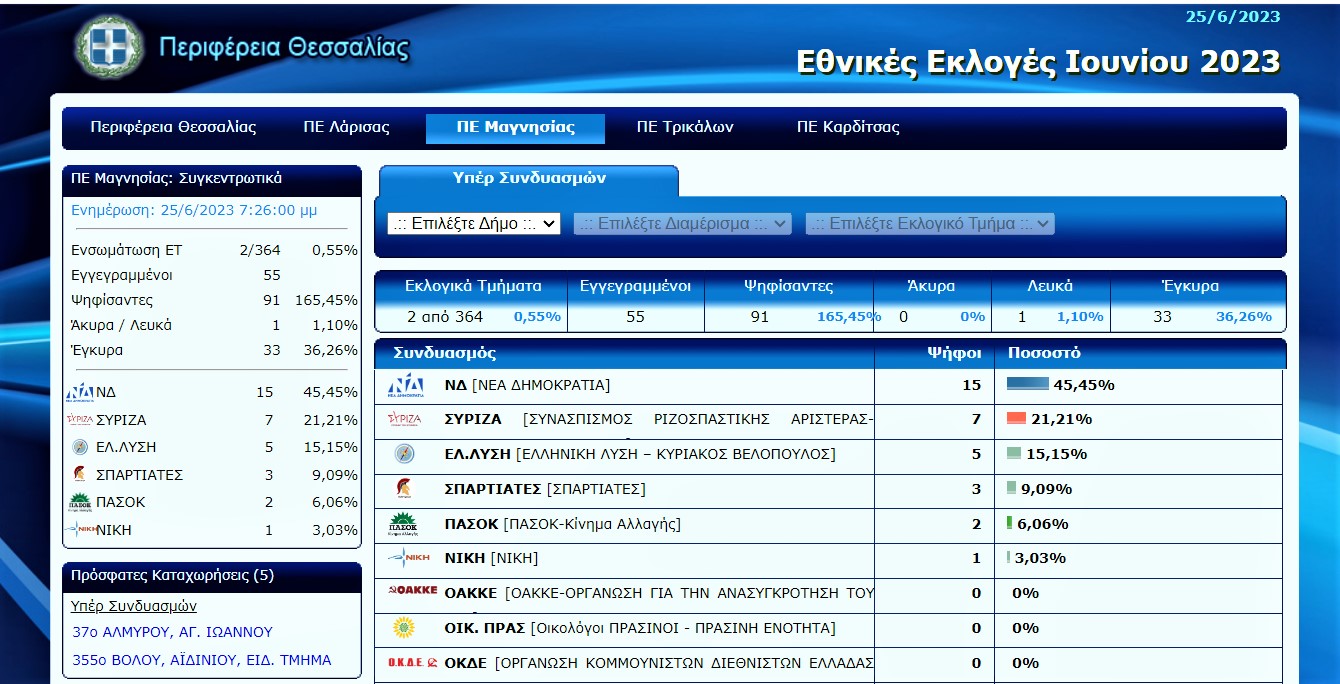Click the ΟΙΚ. ΠΡΑΣ sunflower icon
This screenshot has width=1340, height=684.
click(404, 628)
